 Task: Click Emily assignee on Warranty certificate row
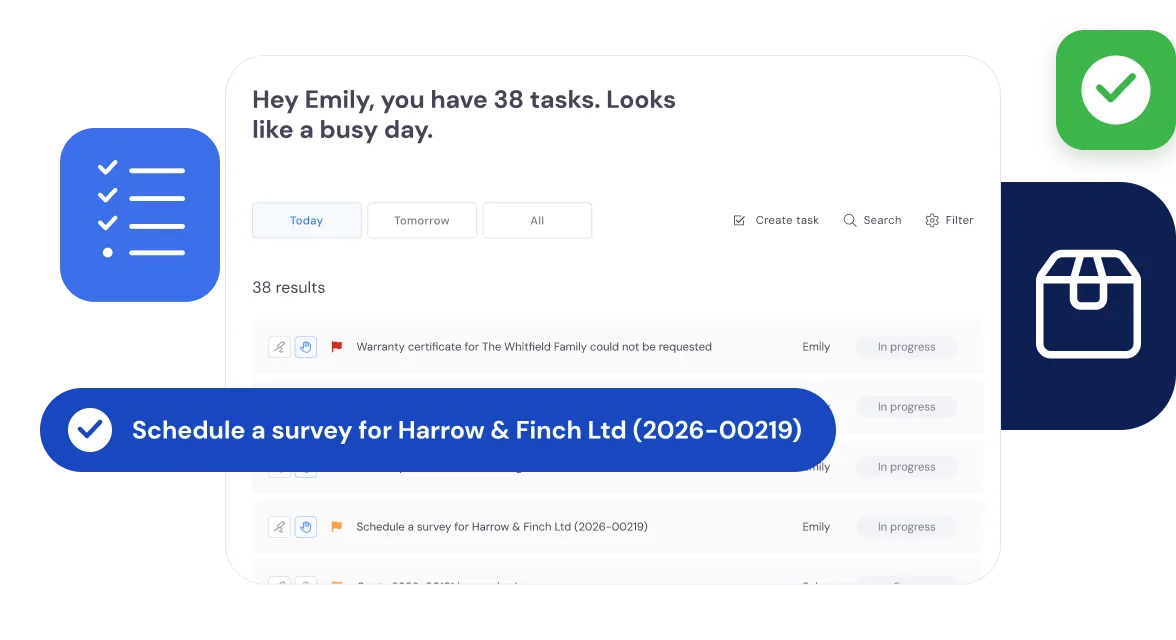click(x=816, y=347)
